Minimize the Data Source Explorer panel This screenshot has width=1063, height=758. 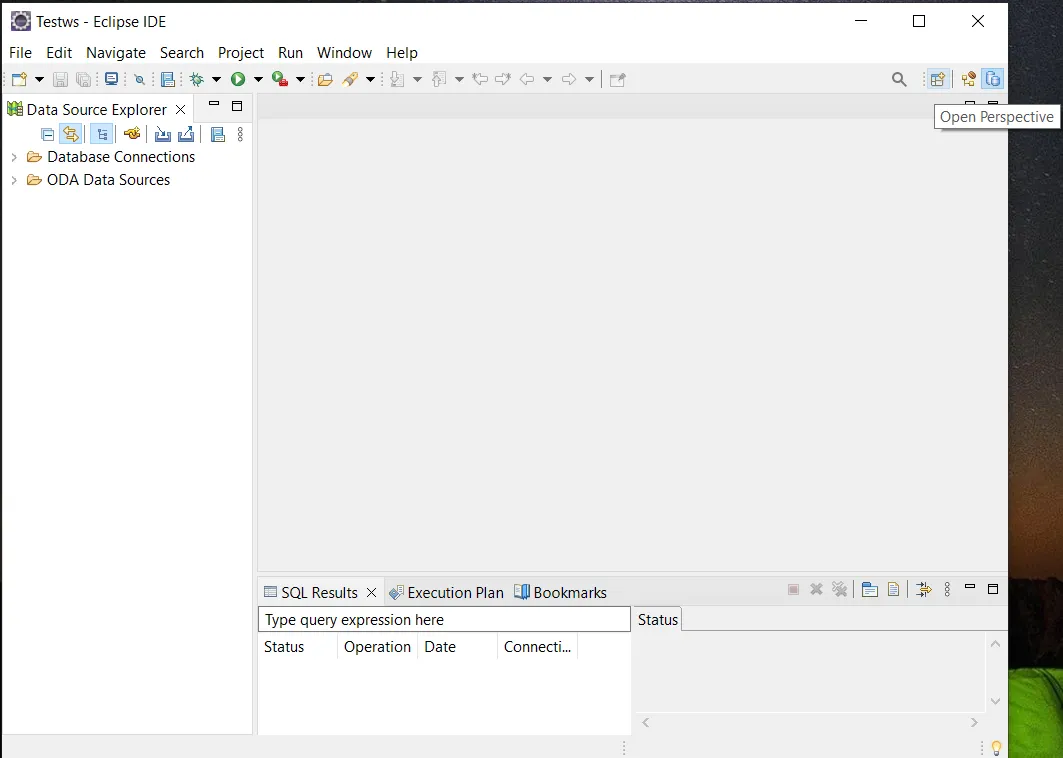pyautogui.click(x=214, y=105)
